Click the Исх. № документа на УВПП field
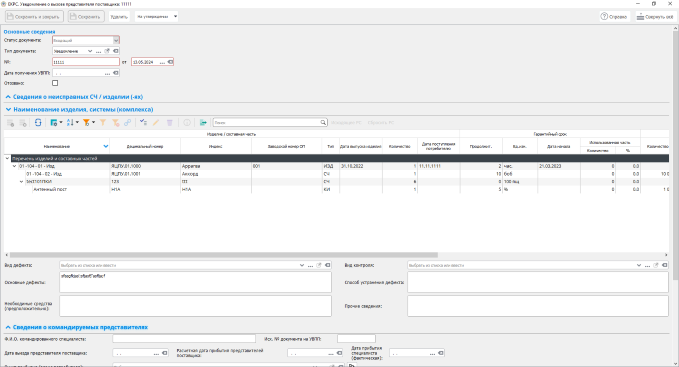The width and height of the screenshot is (679, 367). pos(356,339)
